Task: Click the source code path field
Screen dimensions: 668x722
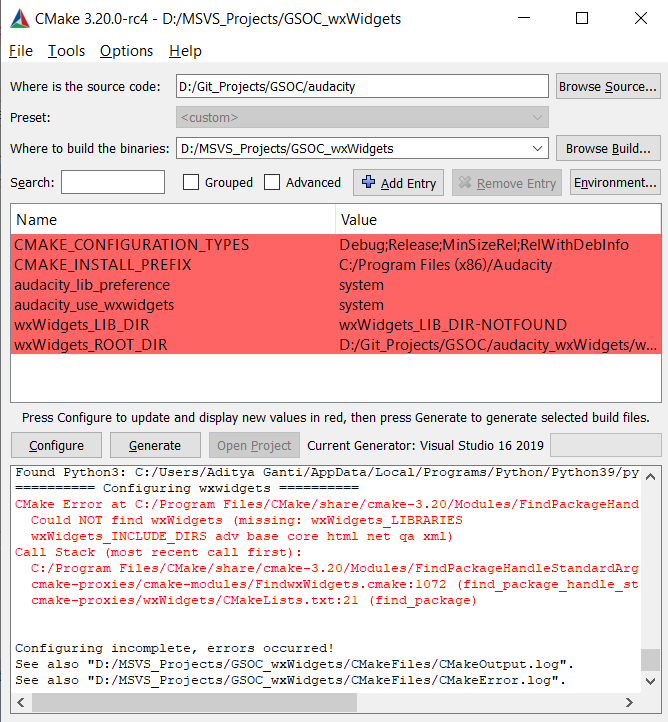Action: (x=362, y=86)
